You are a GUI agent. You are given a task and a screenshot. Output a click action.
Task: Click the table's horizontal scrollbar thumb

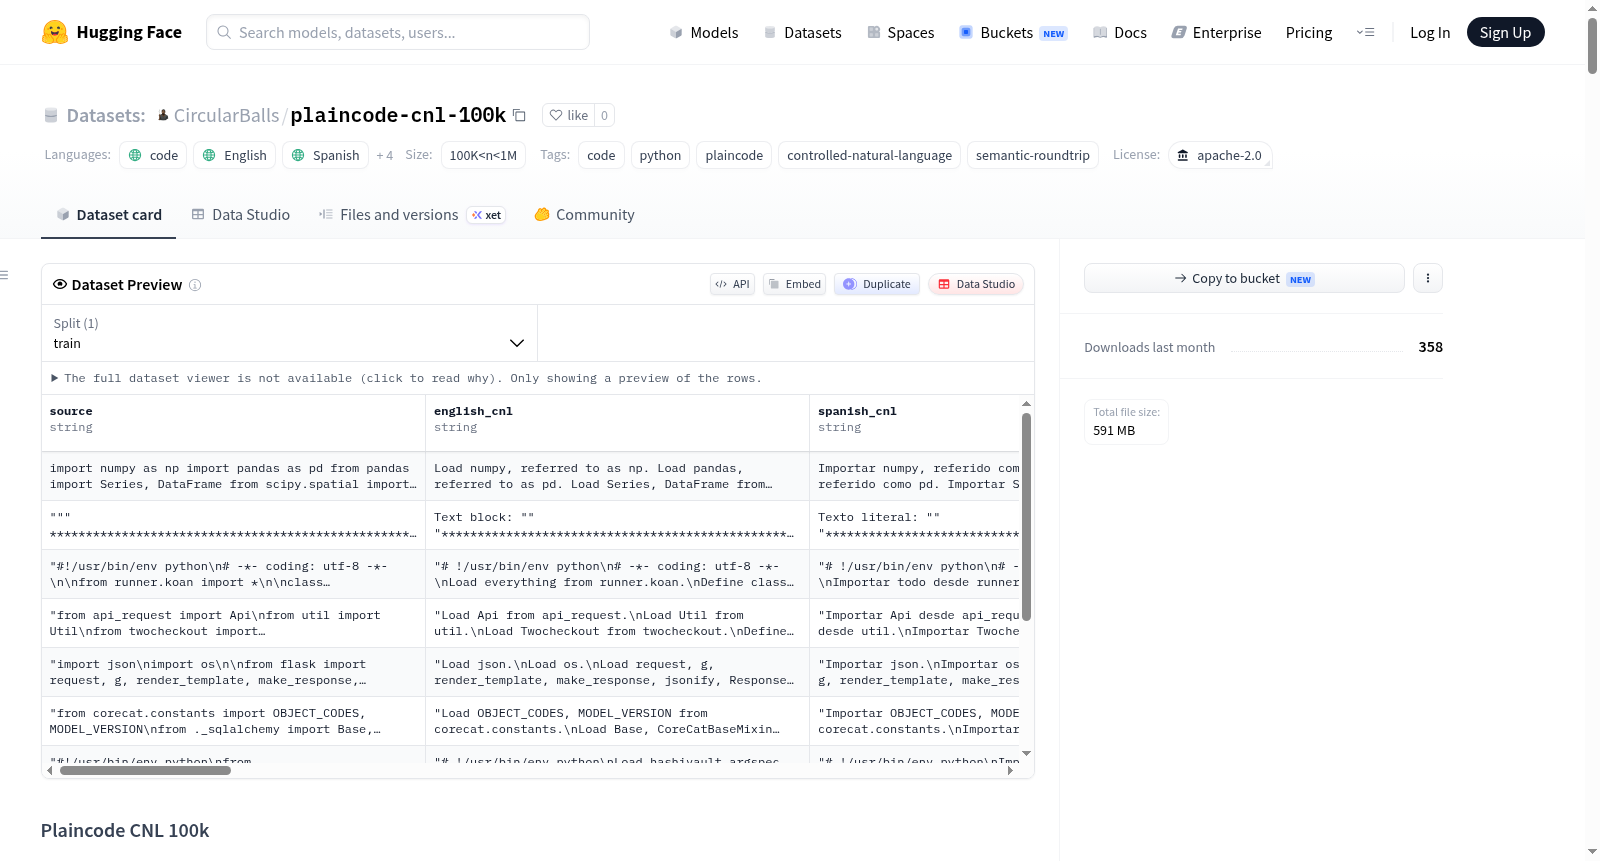tap(145, 771)
